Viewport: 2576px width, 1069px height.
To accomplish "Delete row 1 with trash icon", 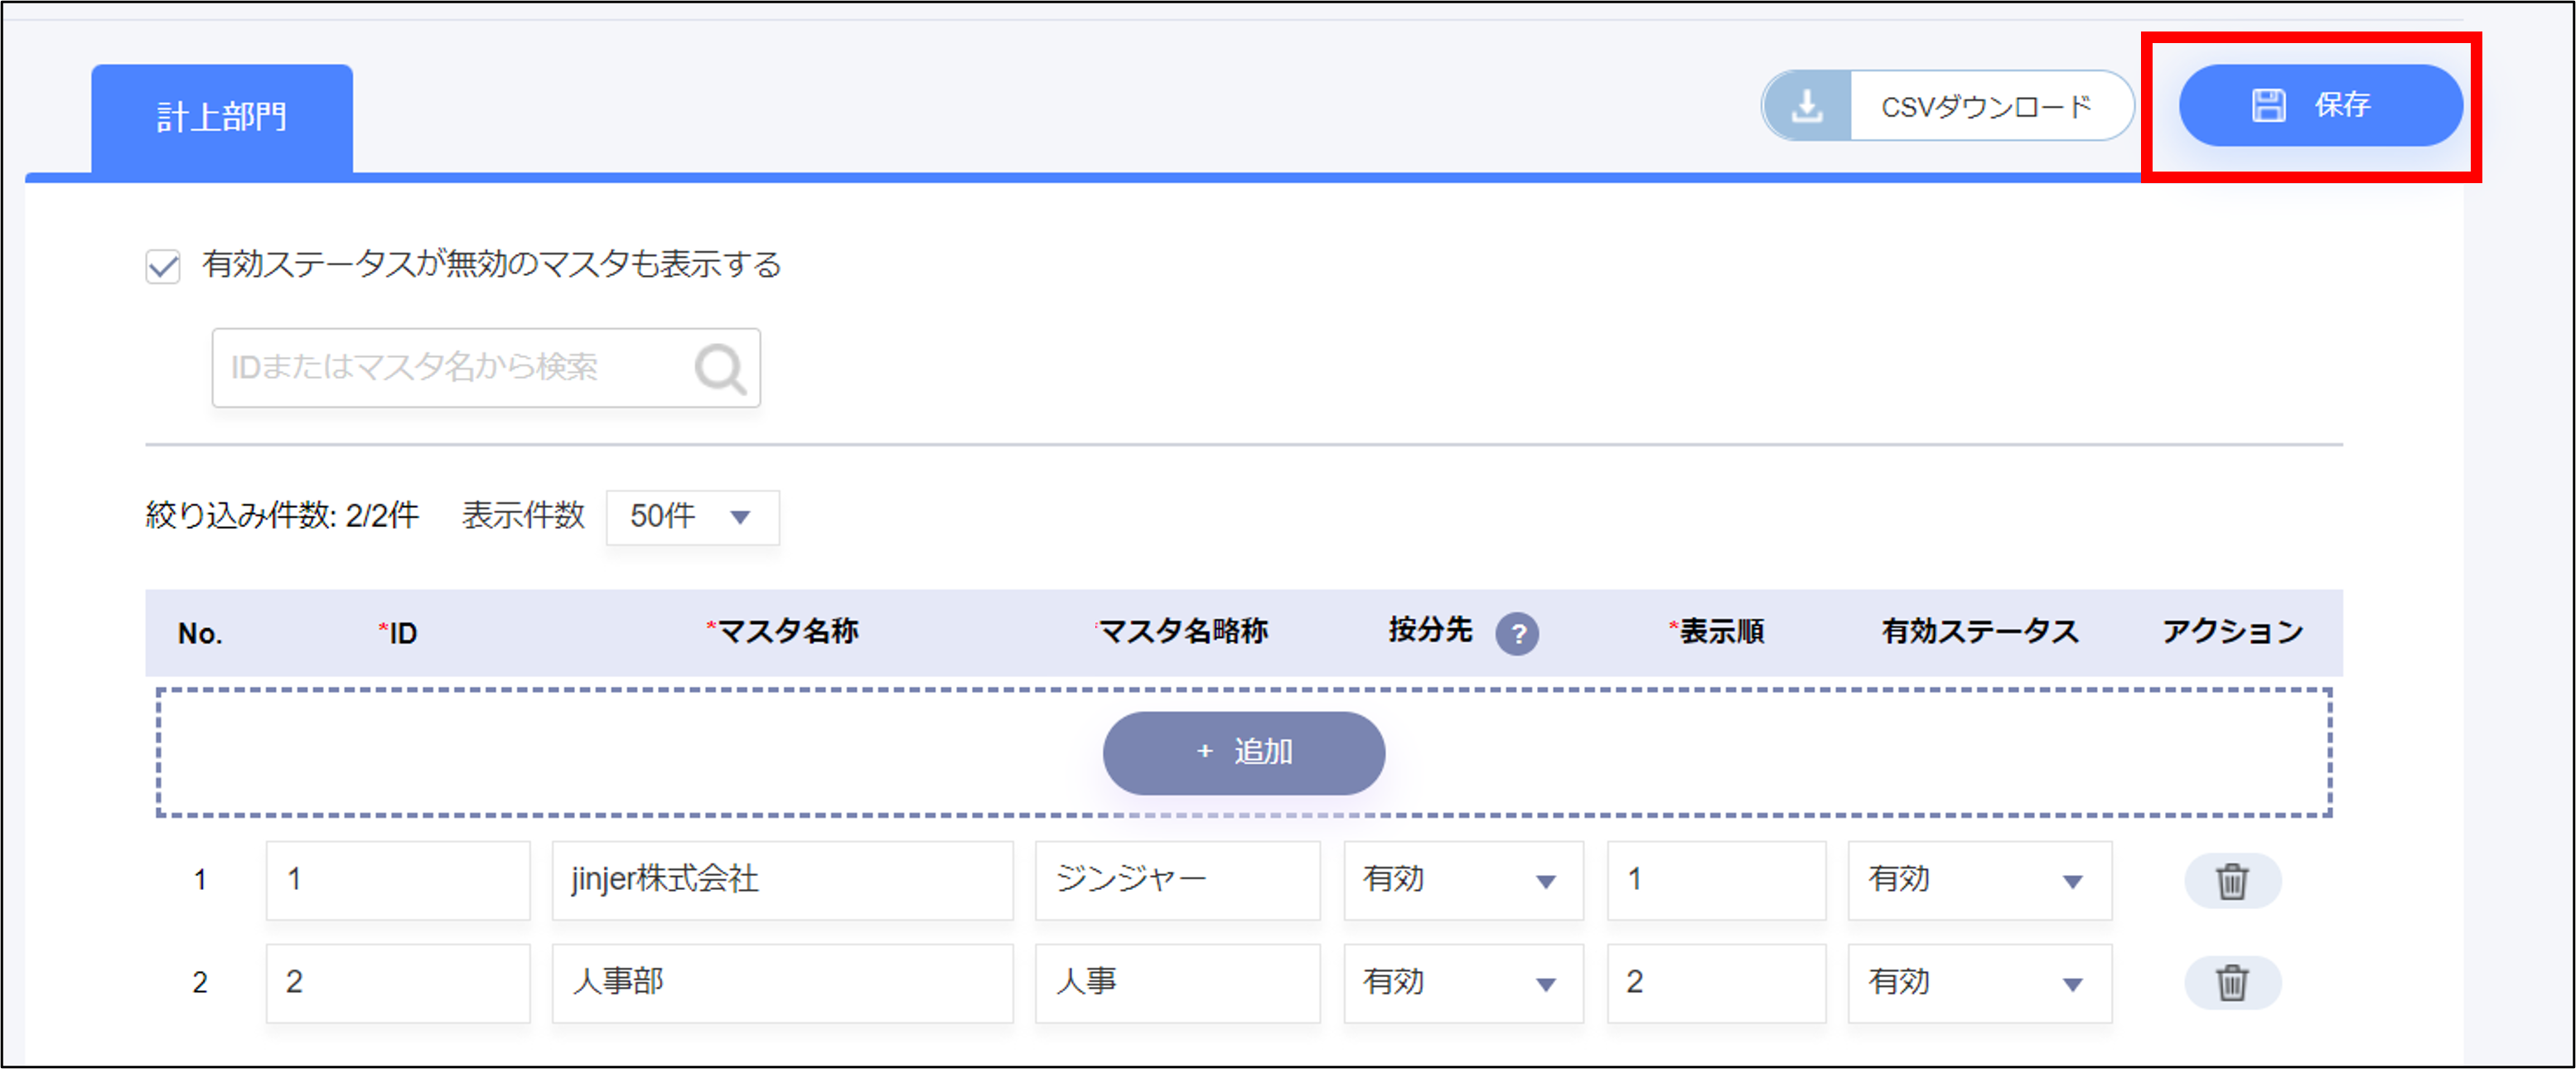I will pyautogui.click(x=2232, y=881).
